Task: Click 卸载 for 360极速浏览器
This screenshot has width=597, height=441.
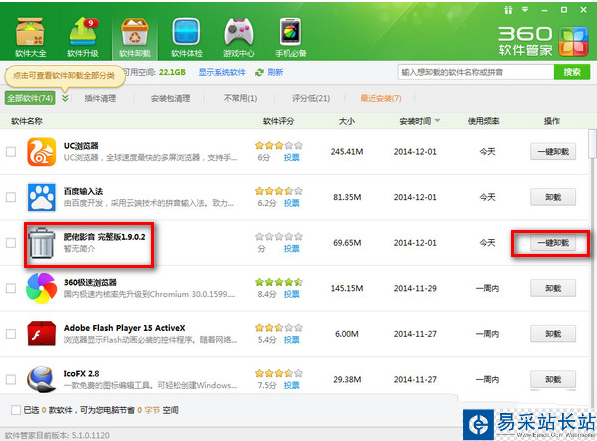Action: click(x=553, y=288)
